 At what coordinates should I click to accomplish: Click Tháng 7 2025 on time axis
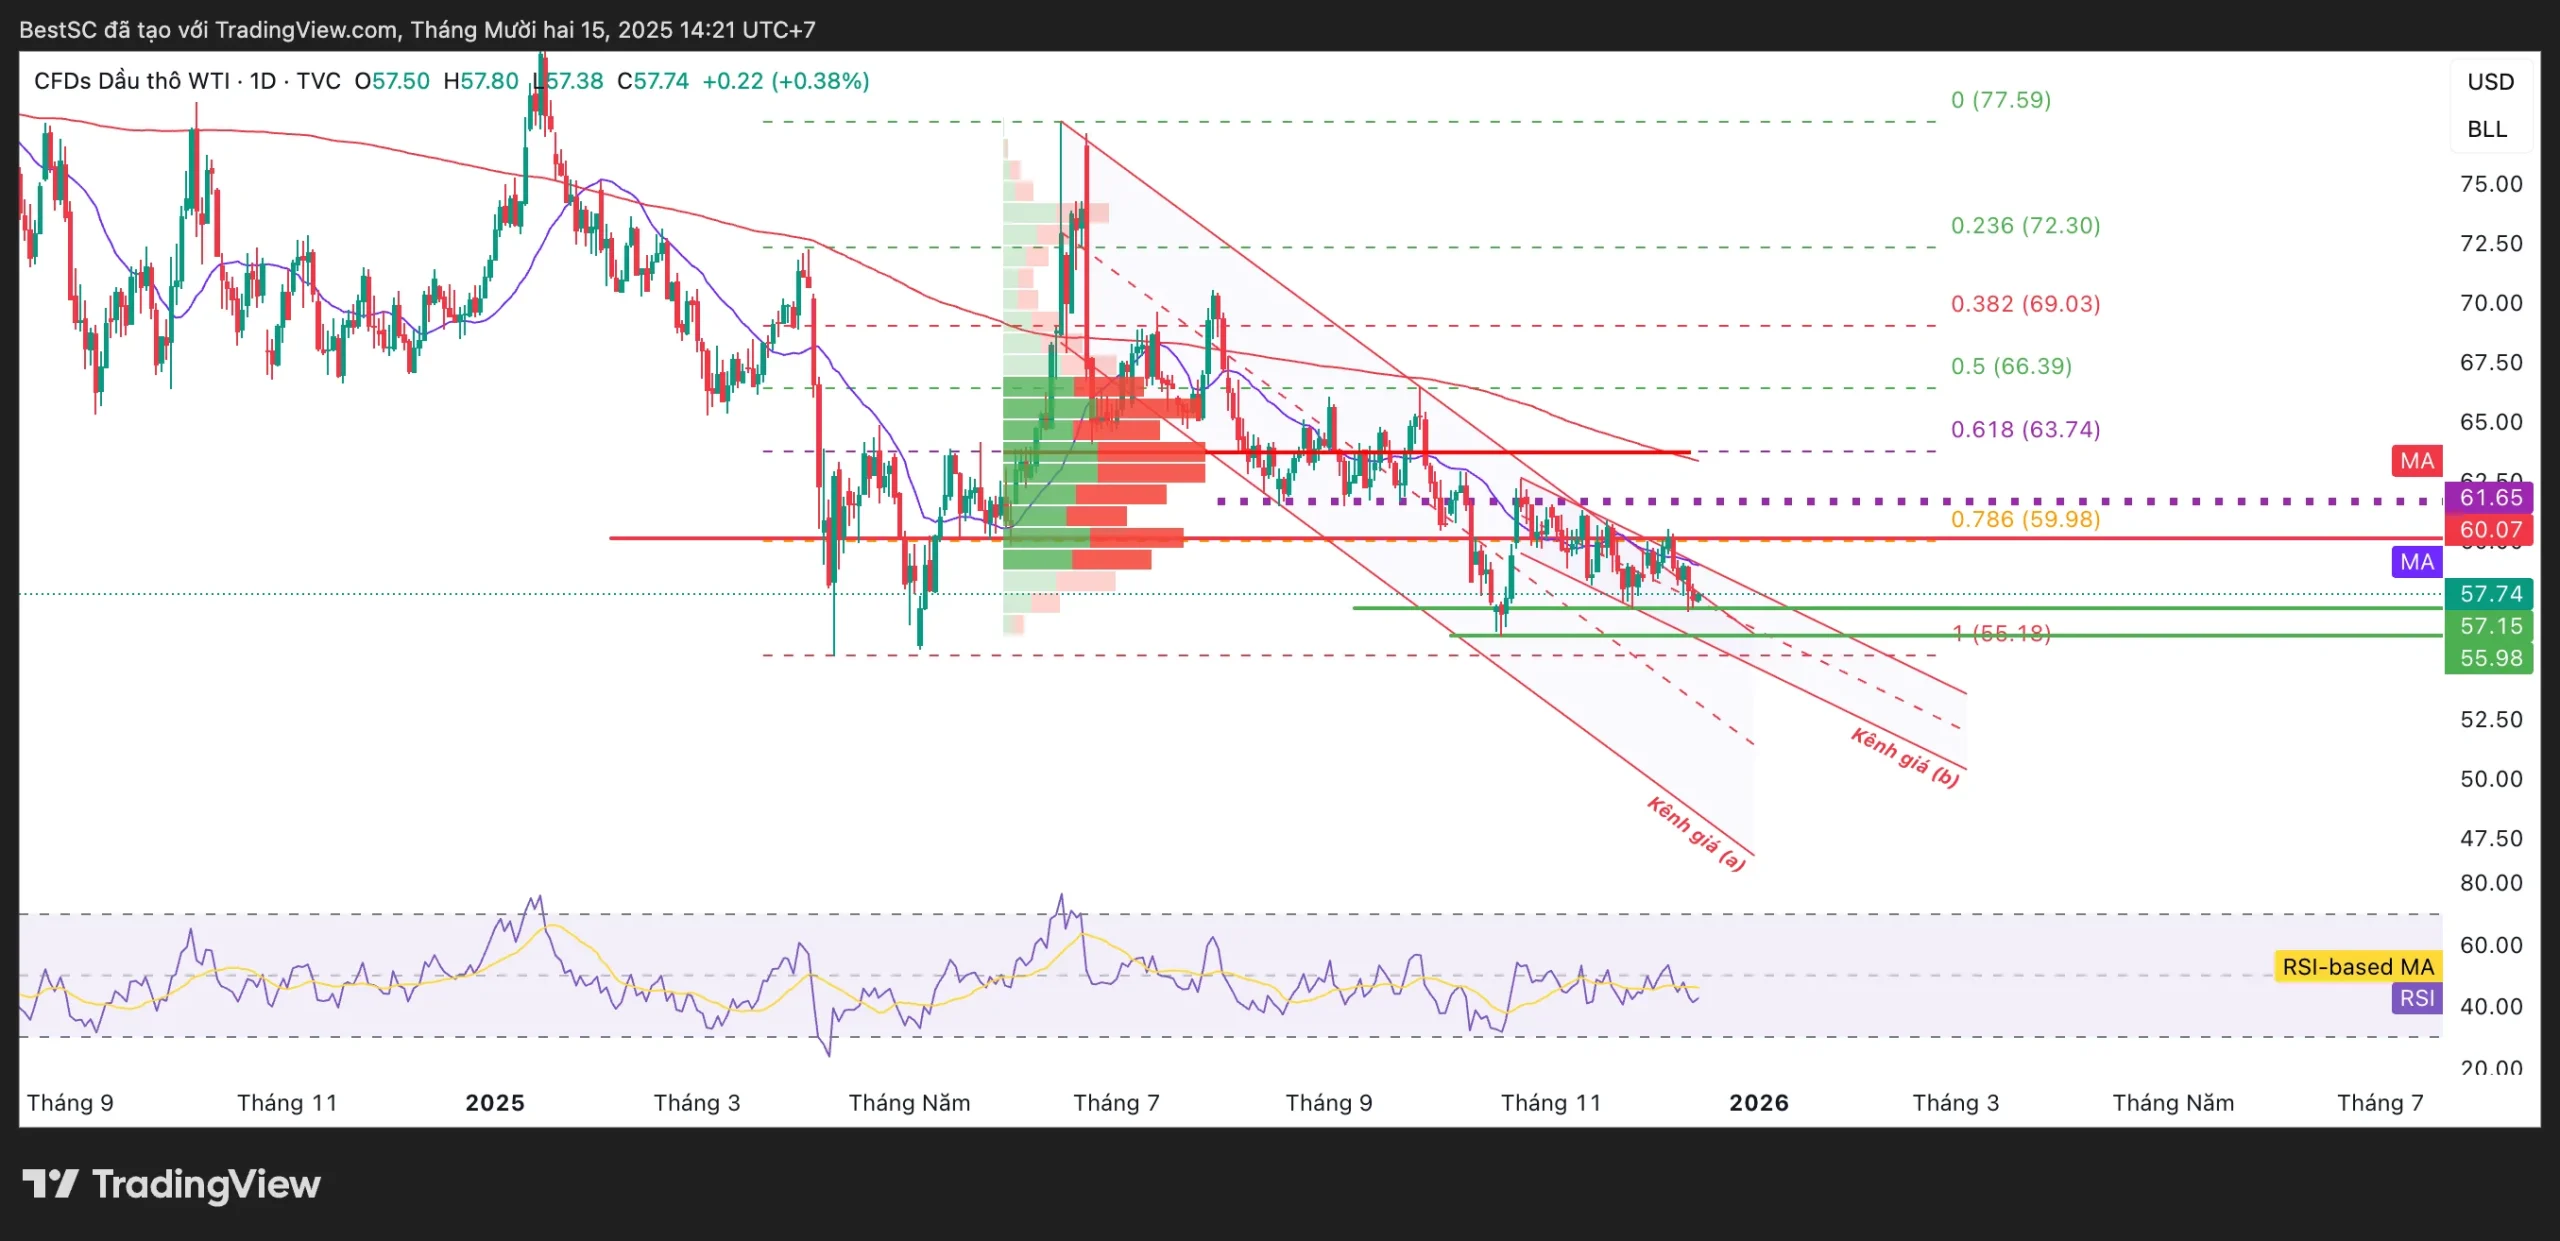[1116, 1102]
